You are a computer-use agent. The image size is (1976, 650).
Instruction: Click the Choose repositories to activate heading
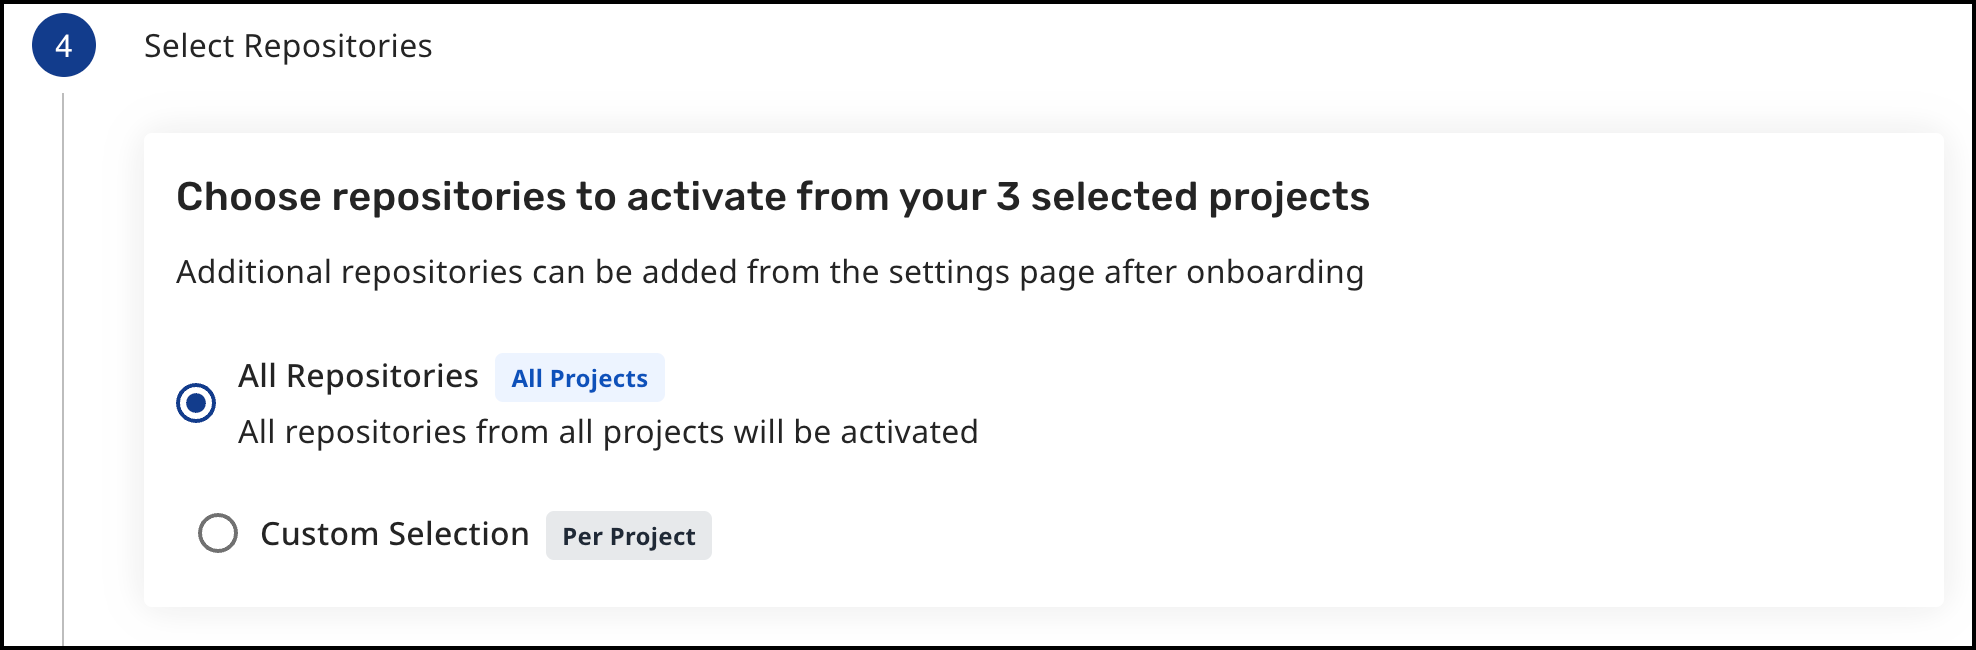pyautogui.click(x=772, y=197)
